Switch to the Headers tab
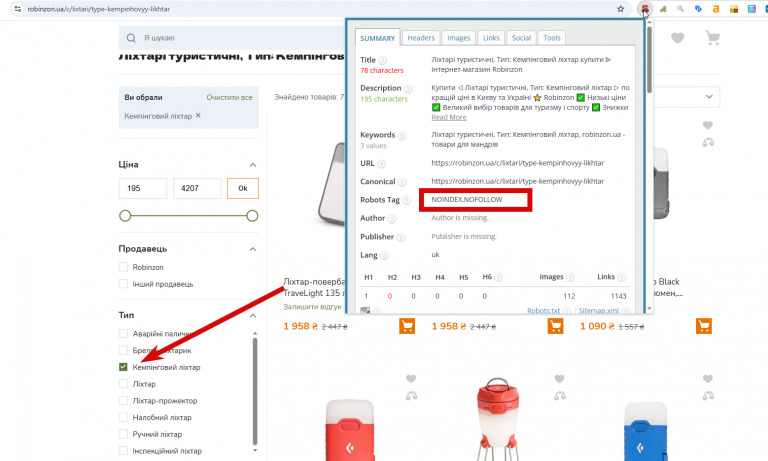Viewport: 768px width, 461px height. point(421,38)
